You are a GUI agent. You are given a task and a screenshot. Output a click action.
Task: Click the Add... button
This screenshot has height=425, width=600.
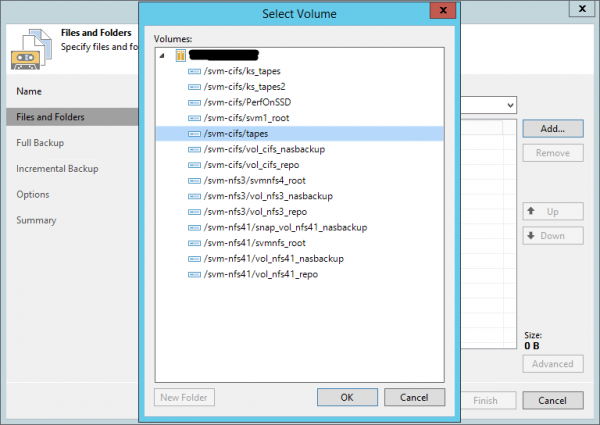[552, 129]
